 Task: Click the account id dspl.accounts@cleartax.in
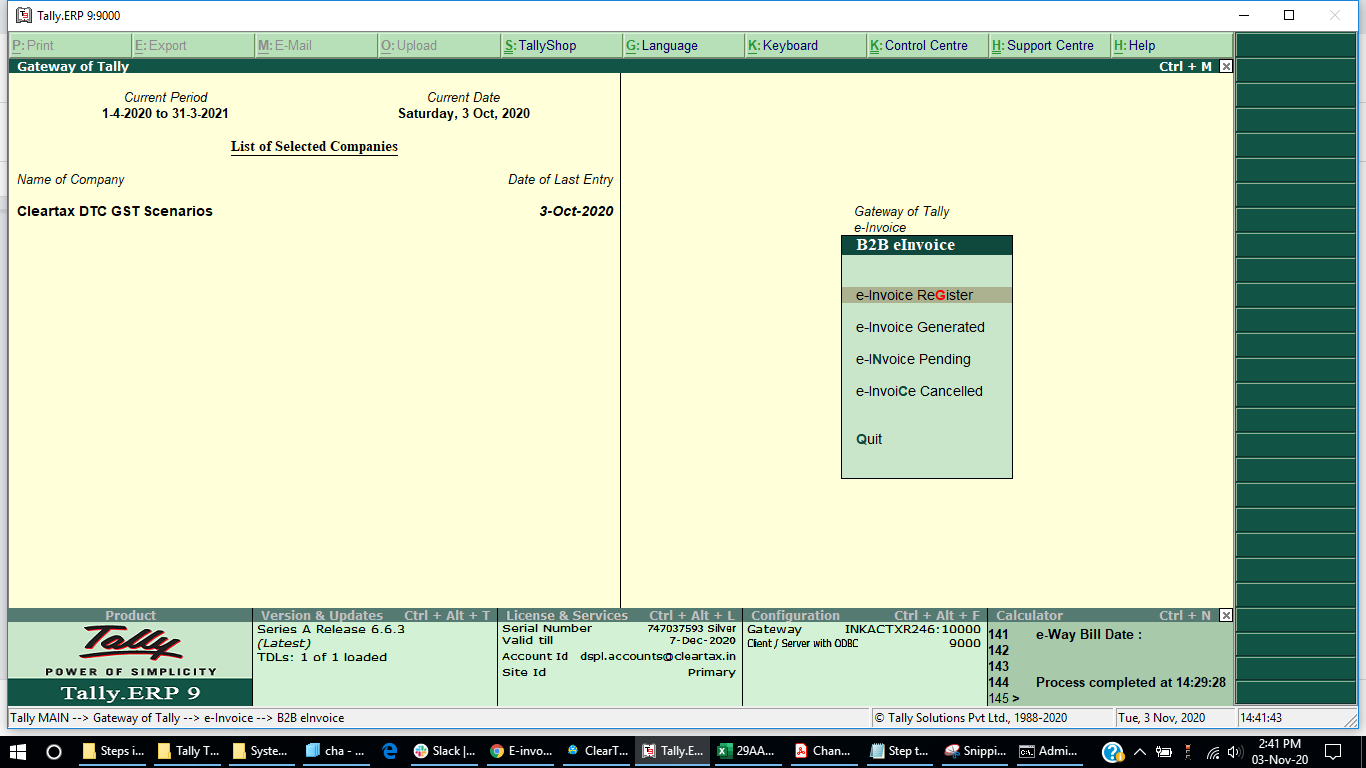(658, 656)
